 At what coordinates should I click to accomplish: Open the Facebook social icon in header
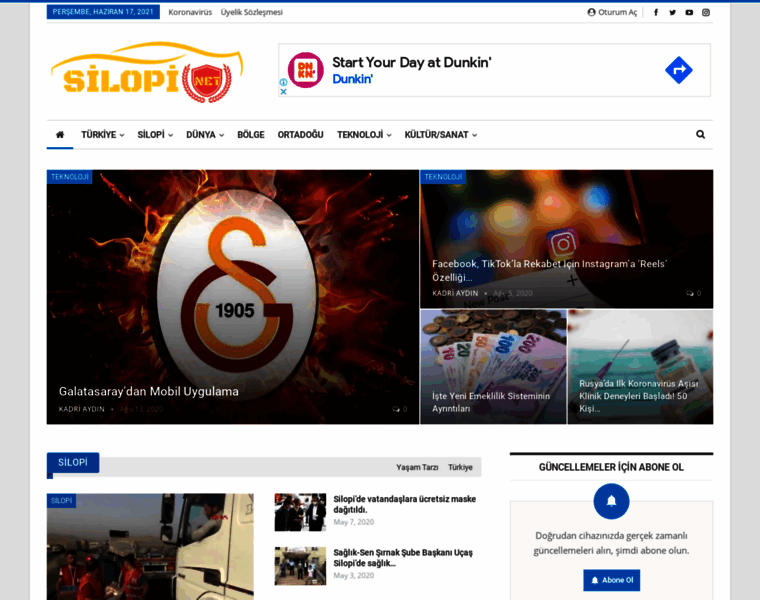click(x=656, y=13)
